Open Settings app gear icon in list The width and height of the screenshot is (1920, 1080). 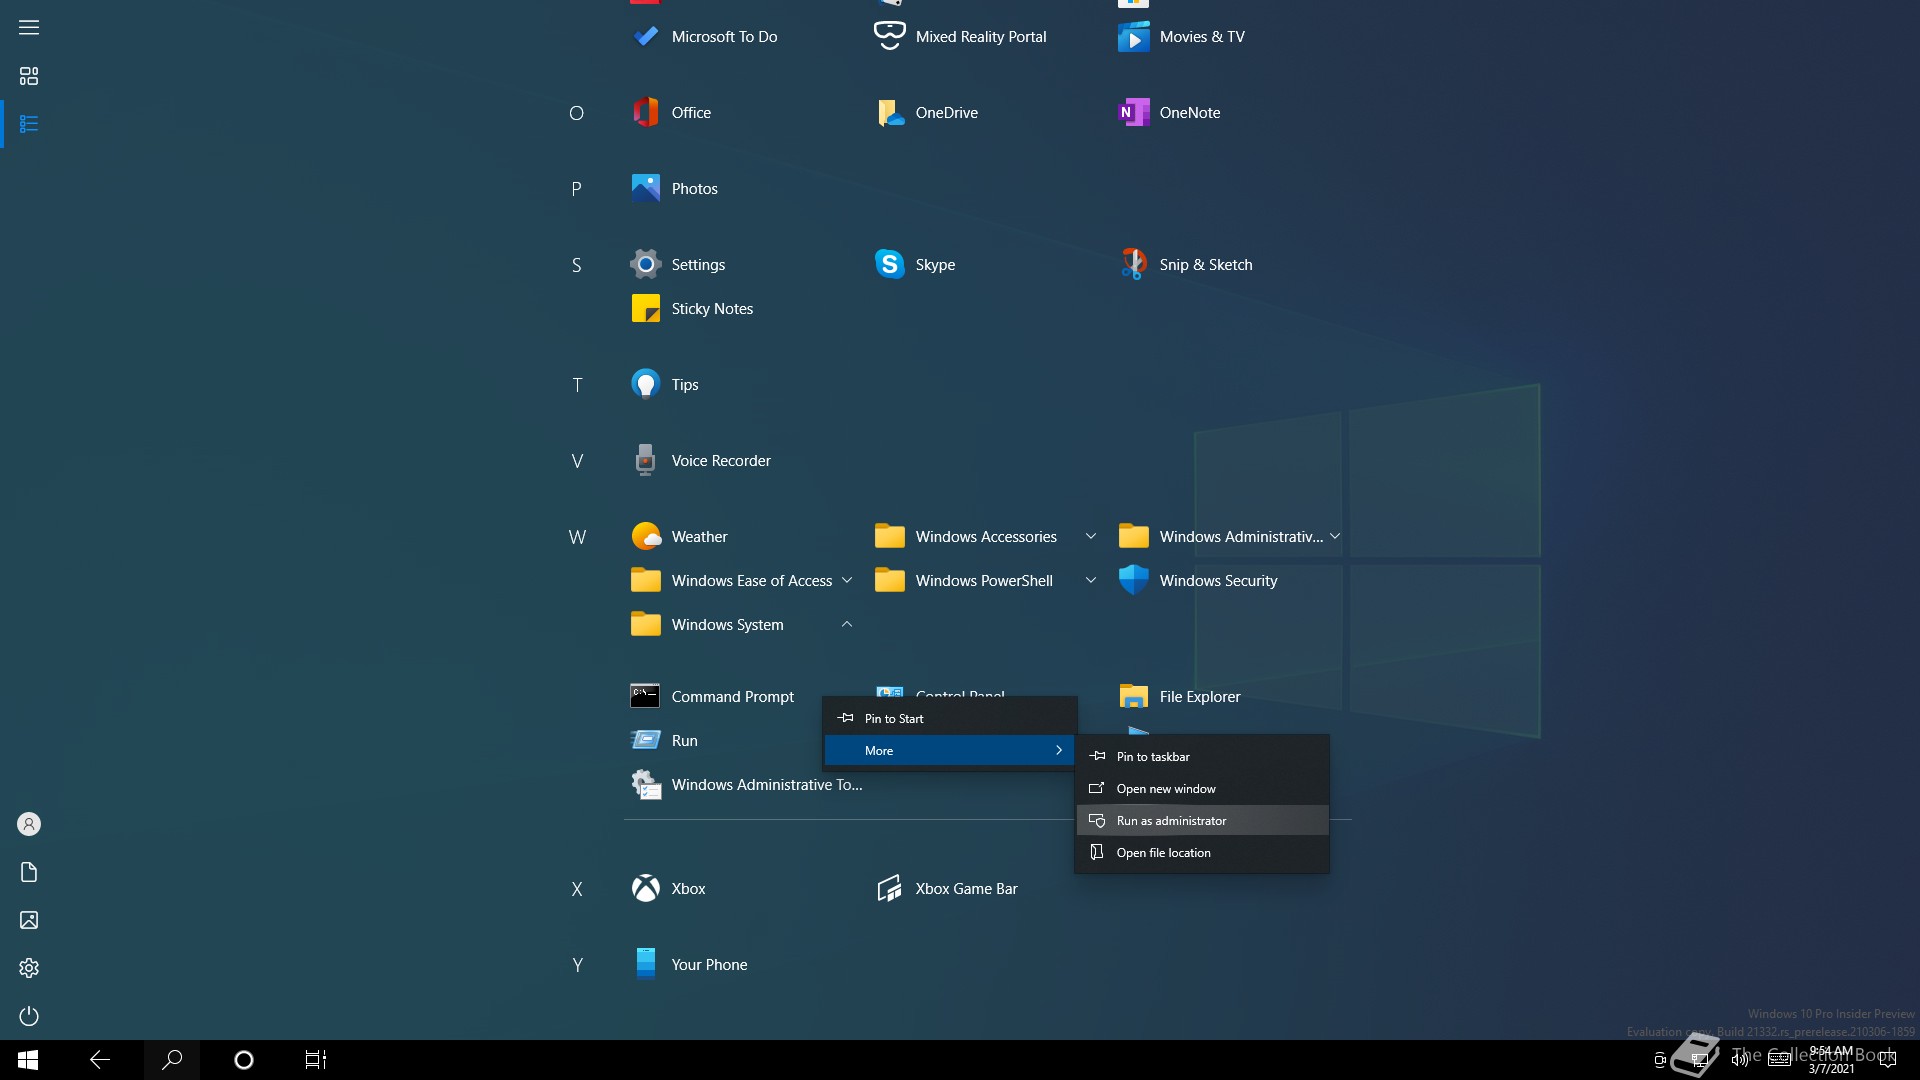pyautogui.click(x=646, y=265)
